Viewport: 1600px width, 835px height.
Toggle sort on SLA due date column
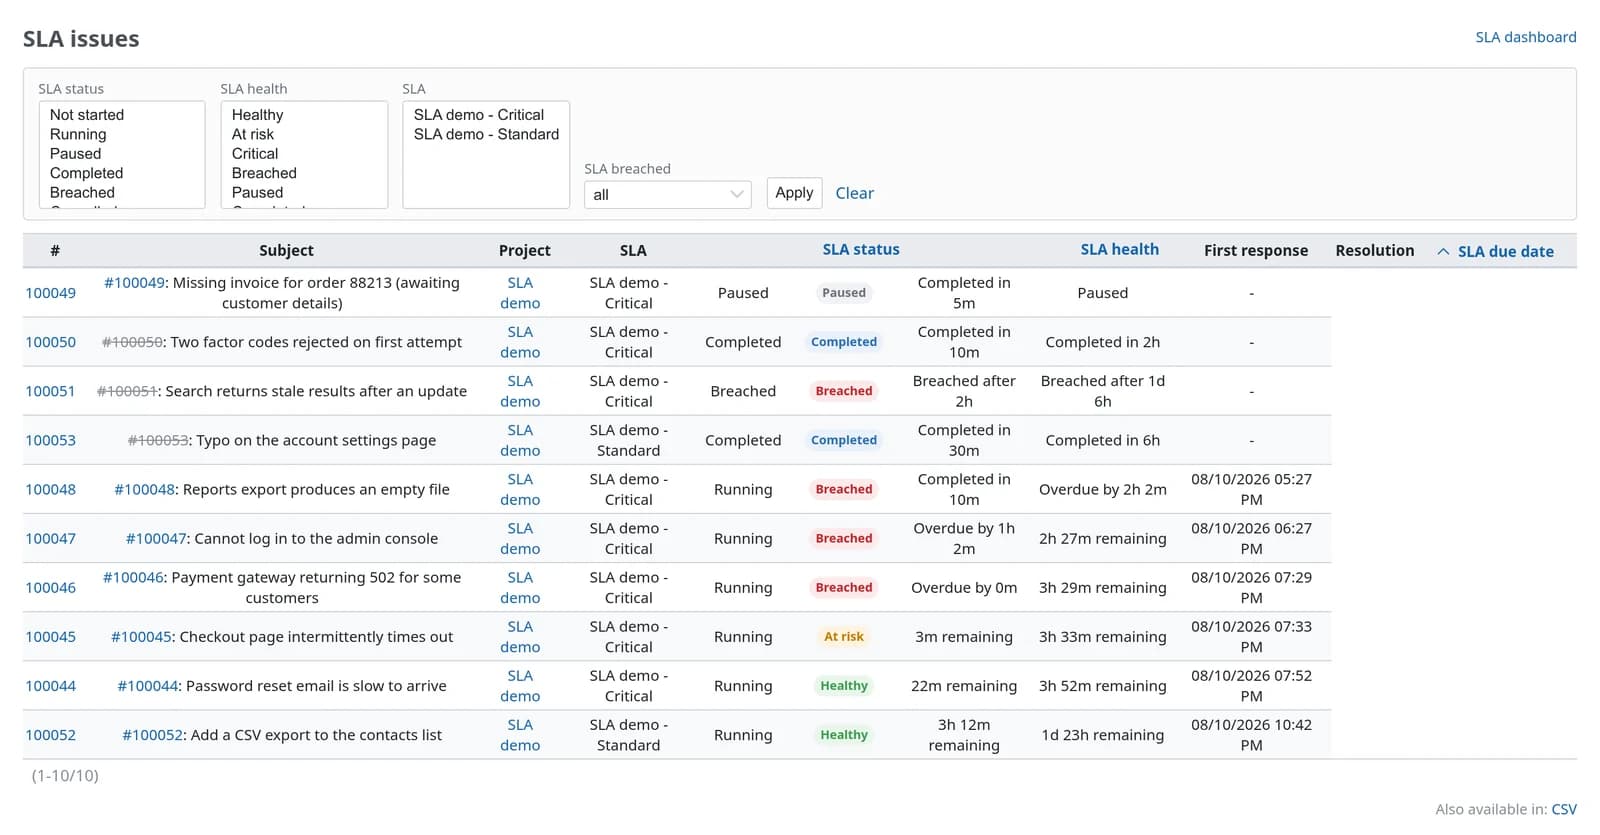click(x=1505, y=251)
